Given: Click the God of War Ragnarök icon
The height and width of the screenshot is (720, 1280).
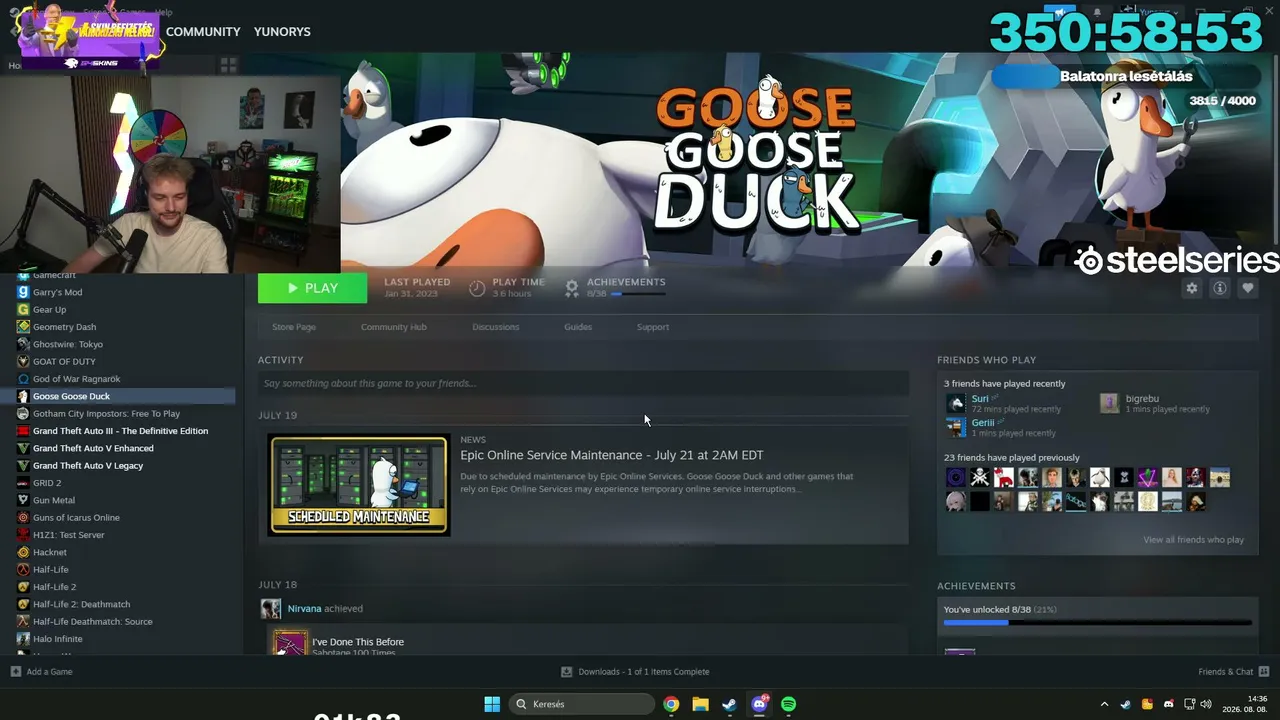Looking at the screenshot, I should click(x=23, y=379).
